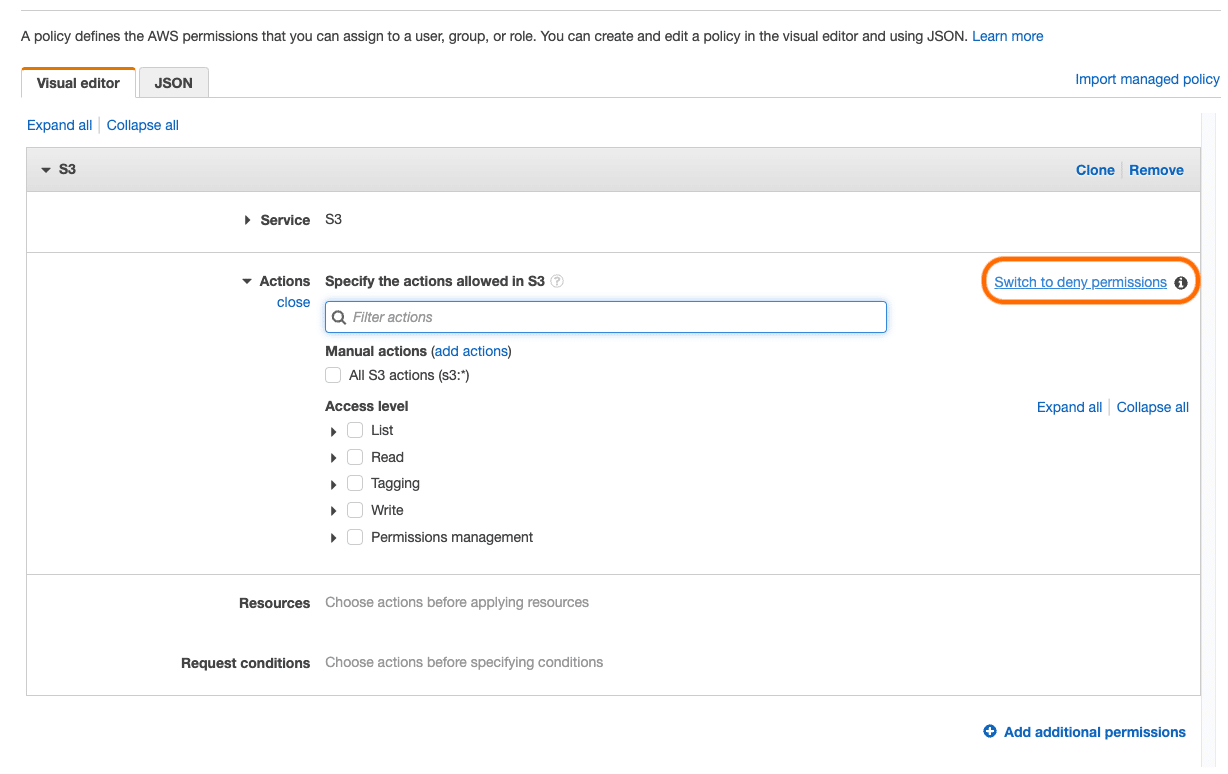Check the Read access level checkbox
This screenshot has height=774, width=1228.
pos(355,457)
